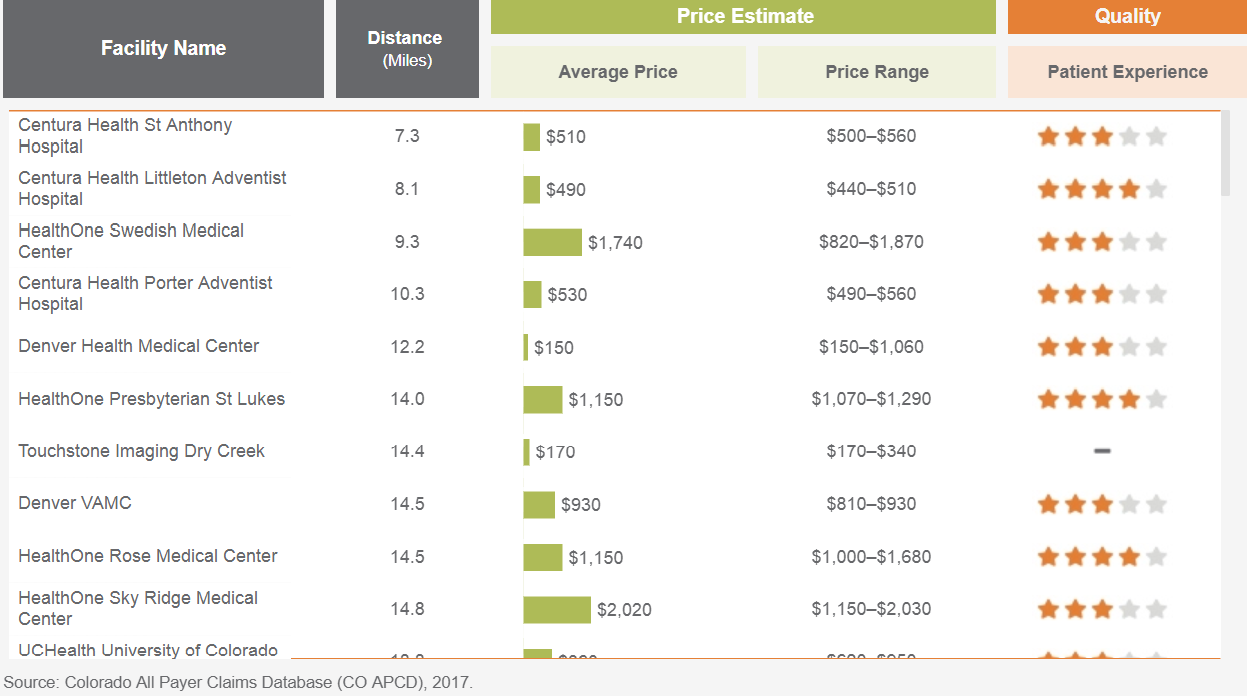The width and height of the screenshot is (1247, 696).
Task: Click the Price Range column header
Action: [876, 72]
